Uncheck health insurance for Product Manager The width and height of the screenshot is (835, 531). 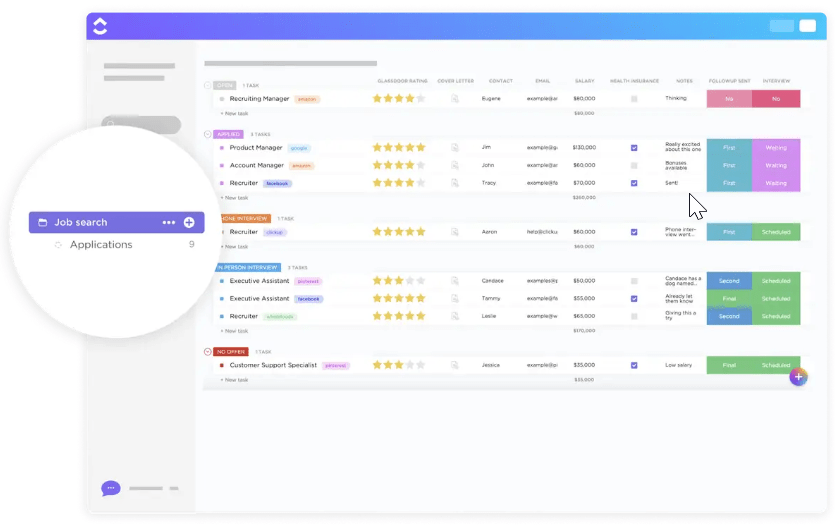click(634, 148)
